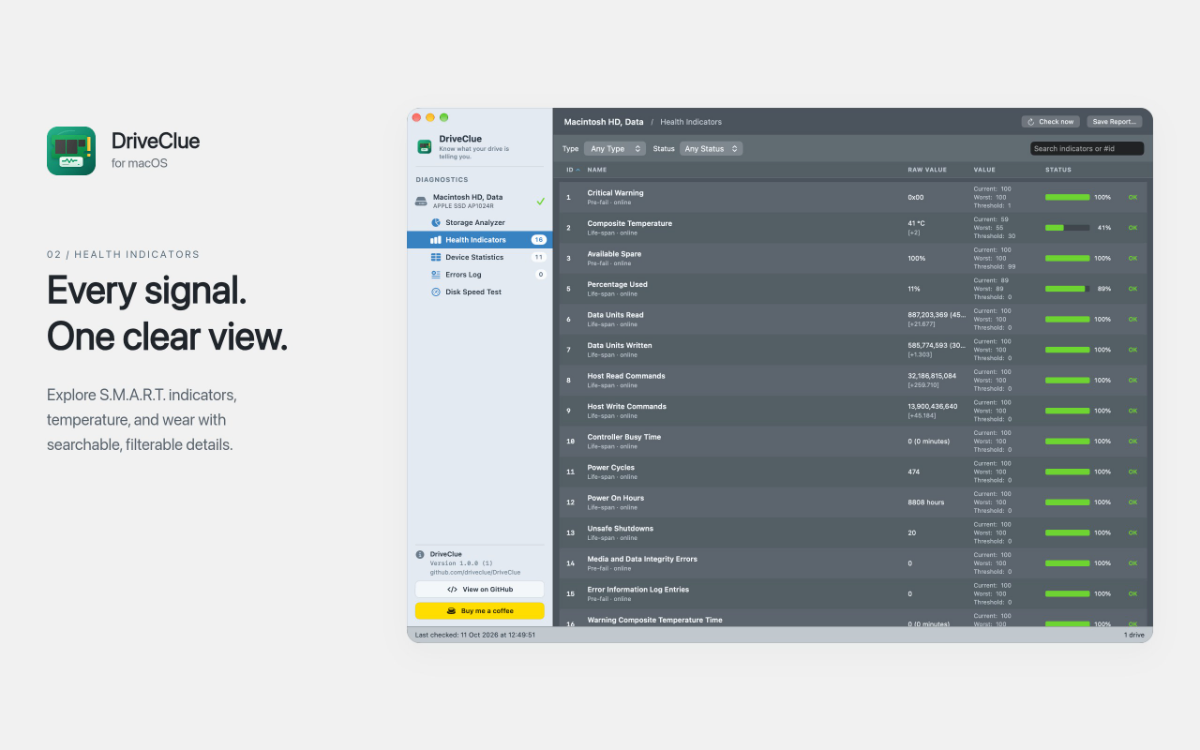Image resolution: width=1200 pixels, height=750 pixels.
Task: Select the Unsafe Shutdowns indicator row
Action: (853, 533)
